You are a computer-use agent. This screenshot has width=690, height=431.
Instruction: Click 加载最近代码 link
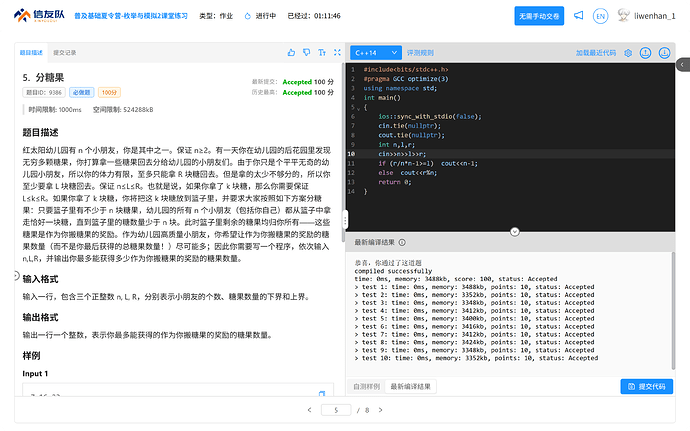596,53
